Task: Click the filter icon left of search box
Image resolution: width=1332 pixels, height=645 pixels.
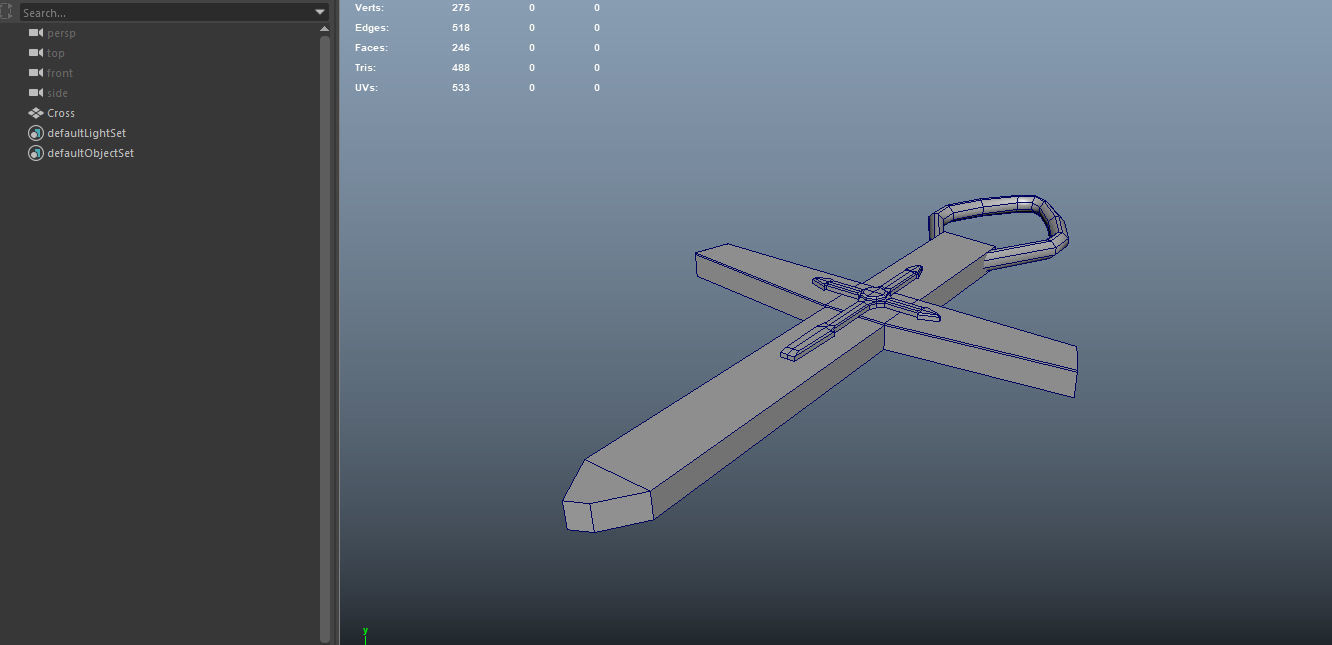Action: click(7, 12)
